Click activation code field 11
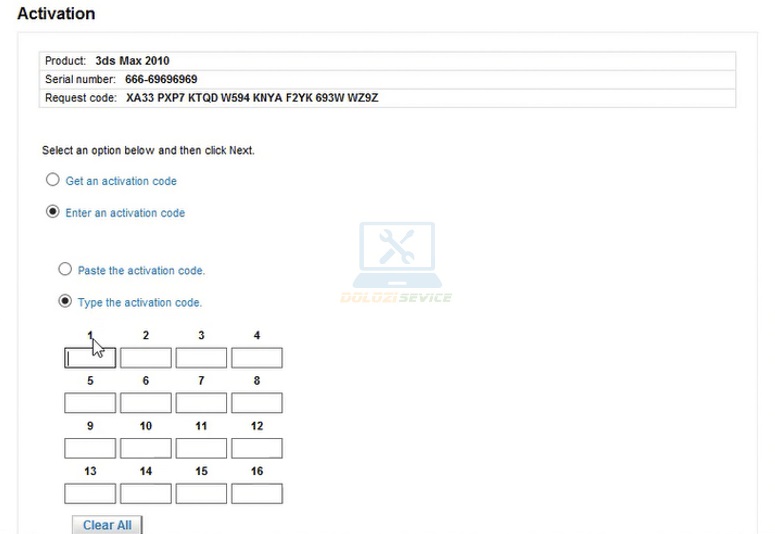The height and width of the screenshot is (534, 775). (x=201, y=448)
